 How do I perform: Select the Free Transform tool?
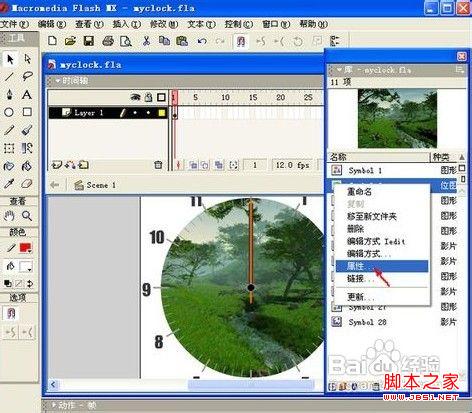(9, 148)
